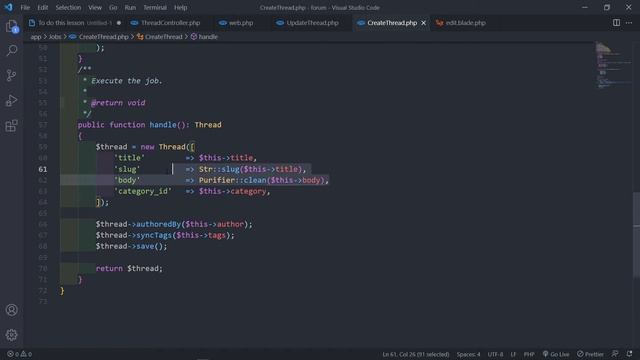The height and width of the screenshot is (360, 640).
Task: Click the minimap code overview
Action: 613,65
